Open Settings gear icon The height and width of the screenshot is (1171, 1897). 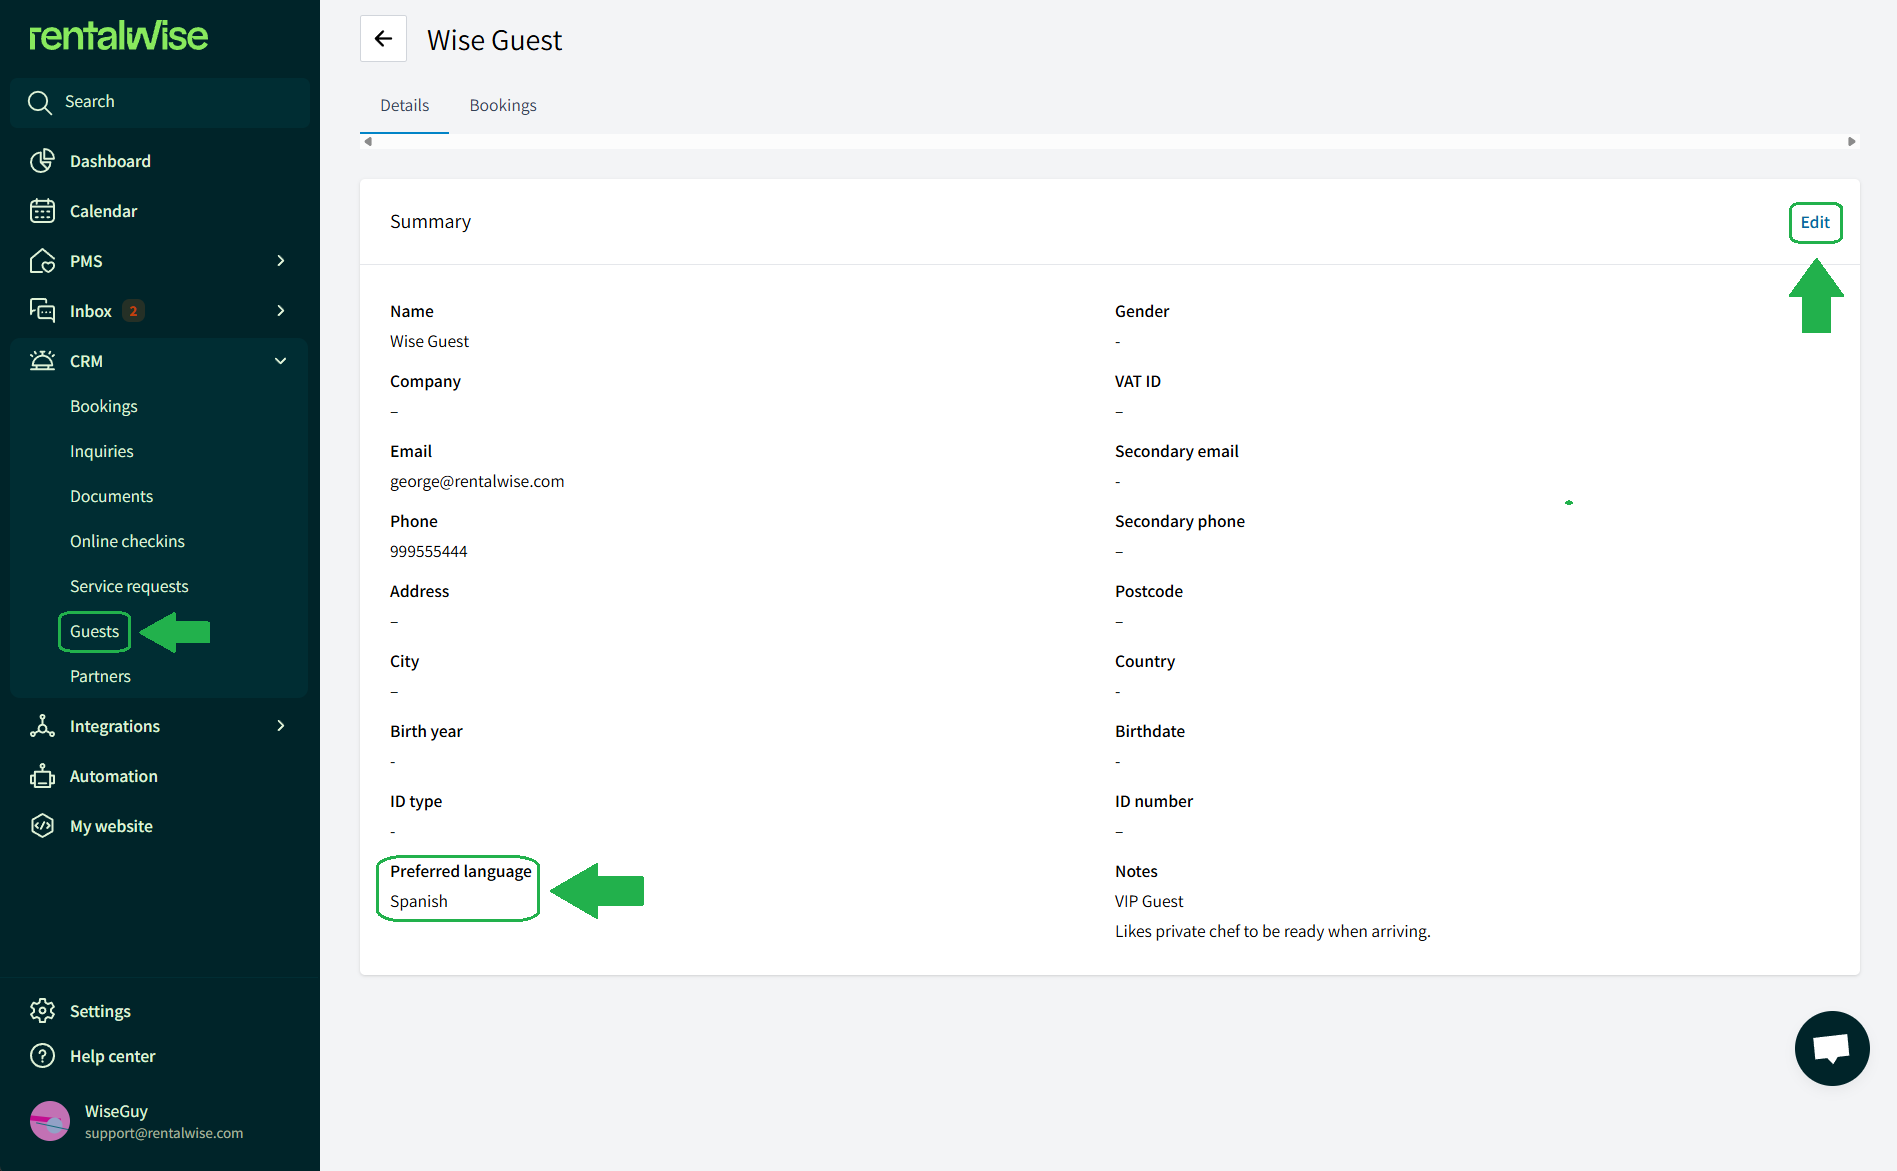[x=42, y=1011]
